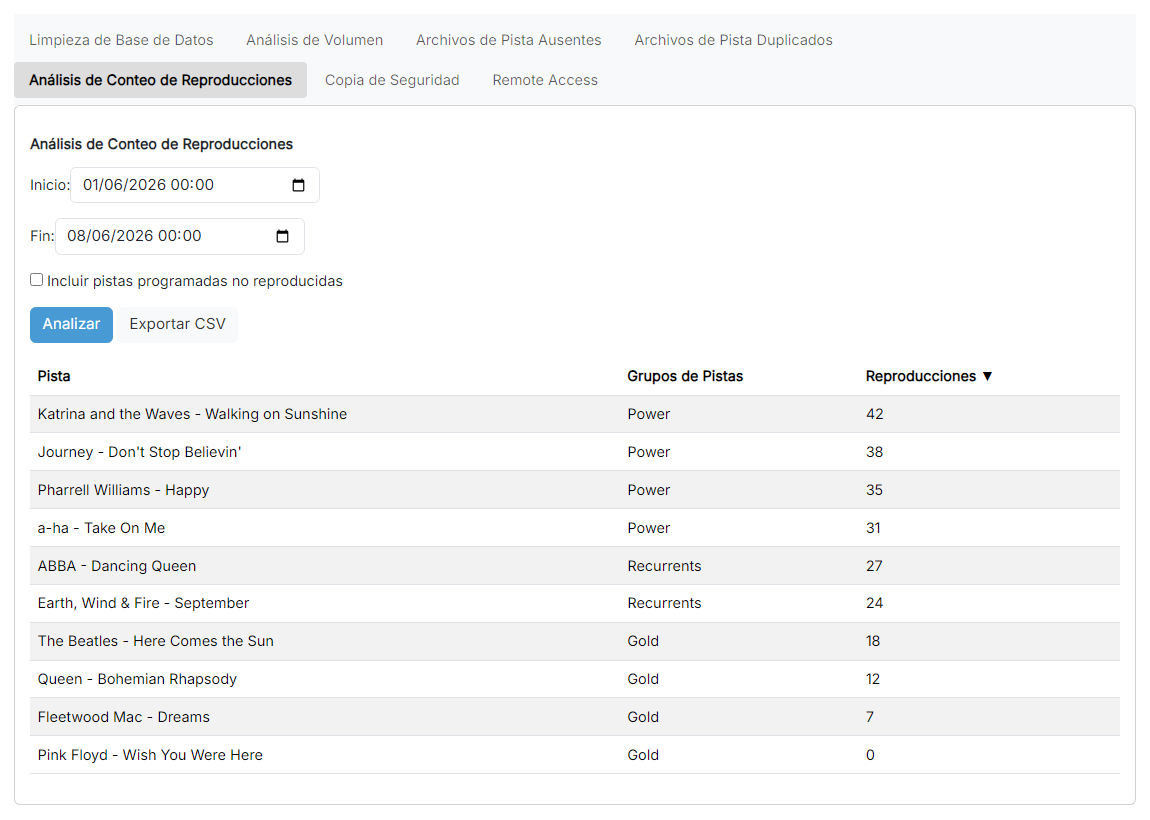Image resolution: width=1150 pixels, height=820 pixels.
Task: Sort by the Reproducciones column header
Action: coord(920,376)
